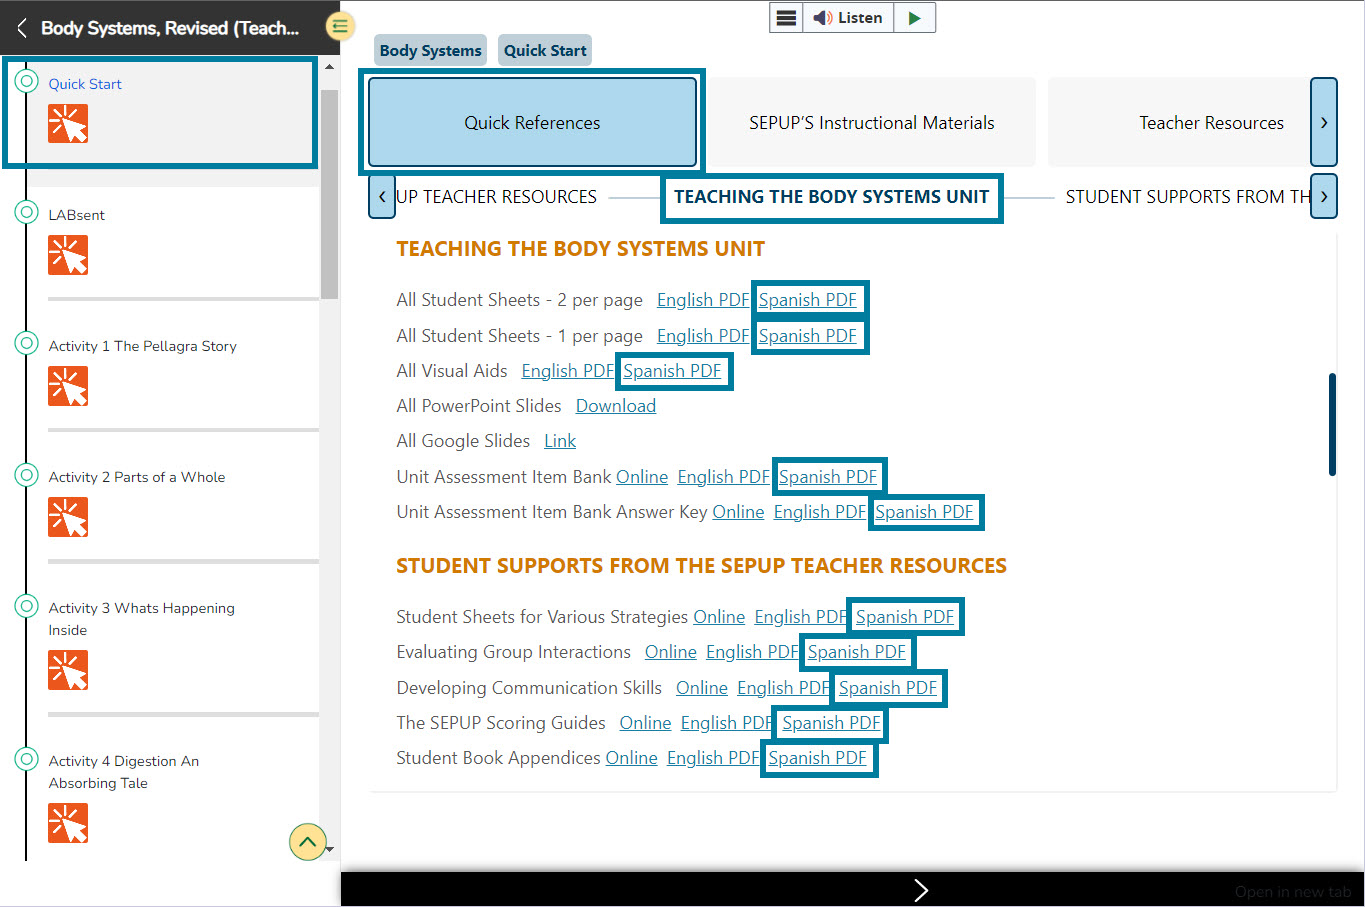Select the Activity 4 Digestion progress circle
The width and height of the screenshot is (1365, 907).
(x=27, y=759)
